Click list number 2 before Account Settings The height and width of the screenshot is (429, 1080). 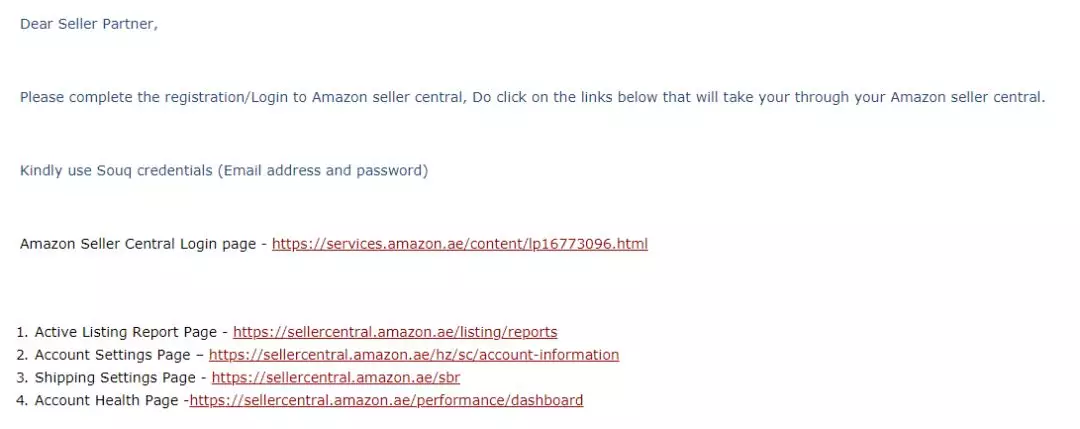pyautogui.click(x=21, y=355)
